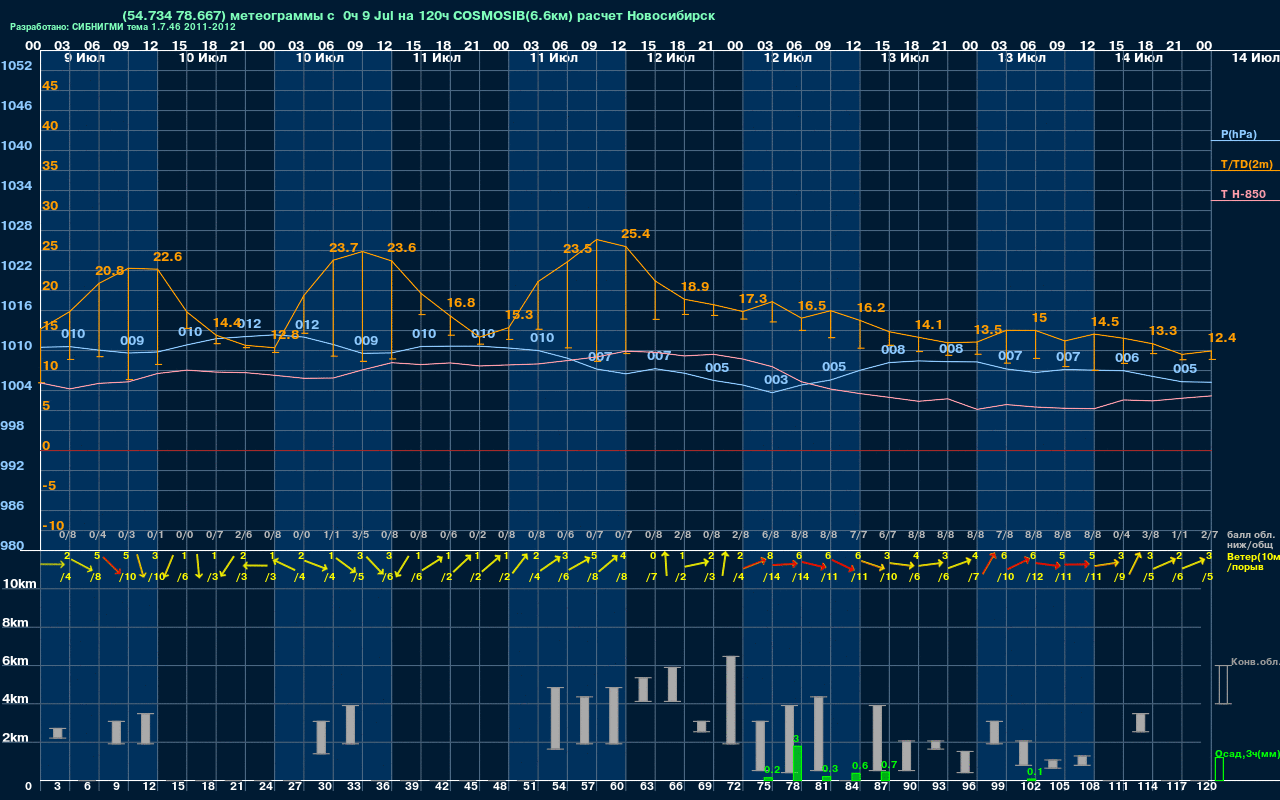The height and width of the screenshot is (800, 1280).
Task: Click the 1004 pressure axis label
Action: point(15,386)
